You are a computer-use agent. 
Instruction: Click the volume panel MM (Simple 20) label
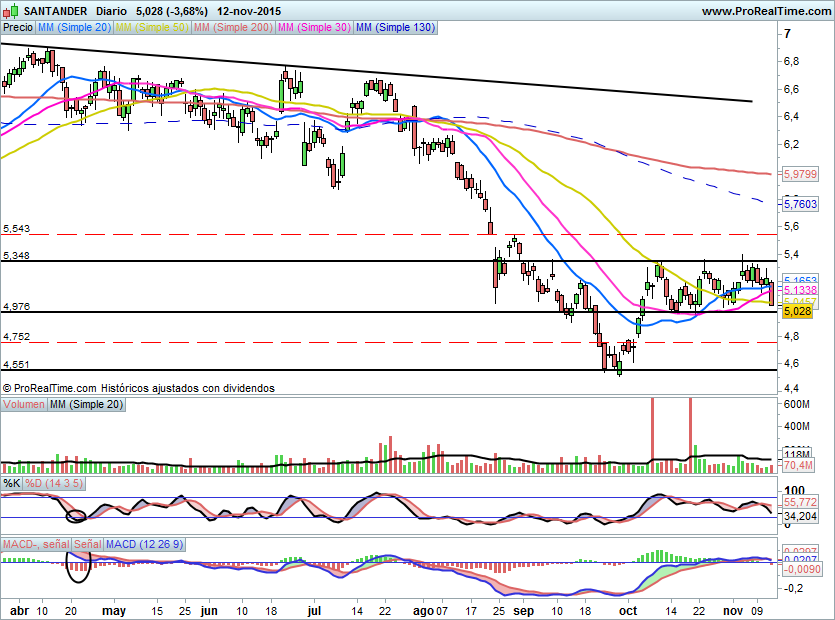click(x=87, y=404)
